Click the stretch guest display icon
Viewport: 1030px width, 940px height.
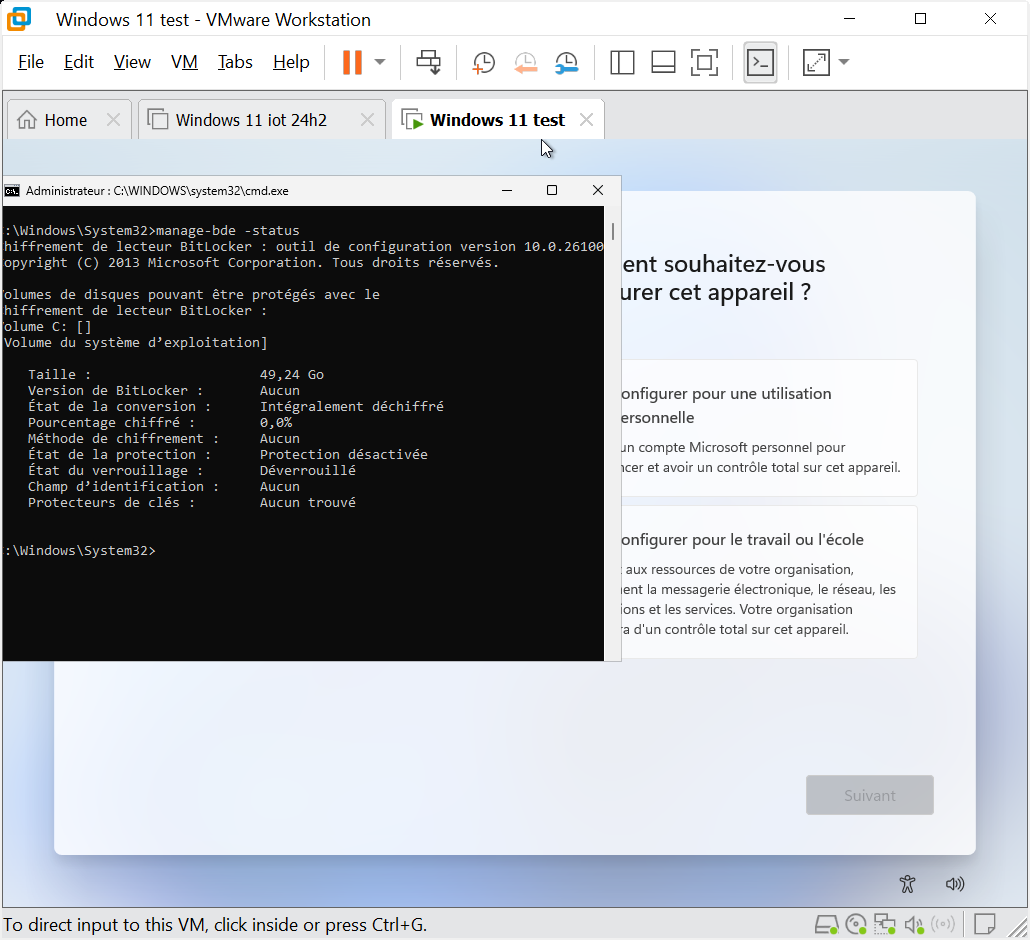[x=816, y=62]
